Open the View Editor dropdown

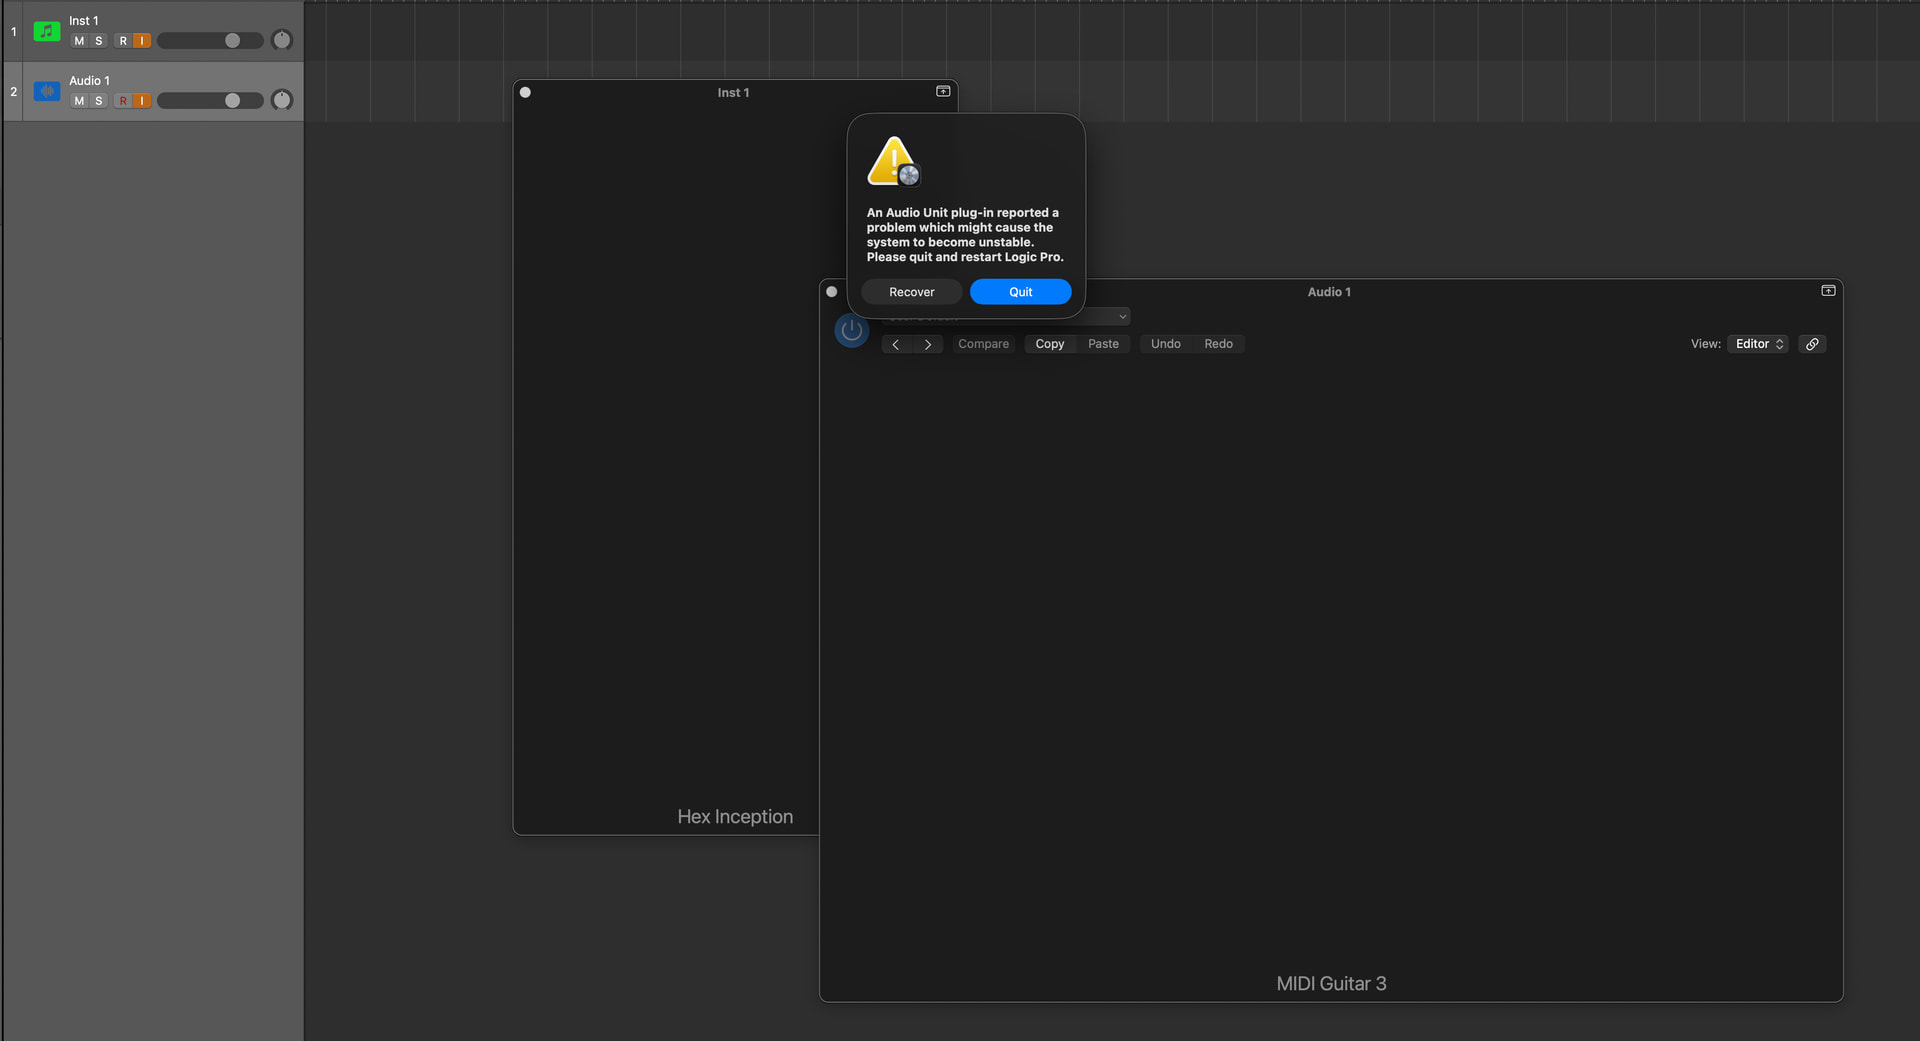(1758, 344)
